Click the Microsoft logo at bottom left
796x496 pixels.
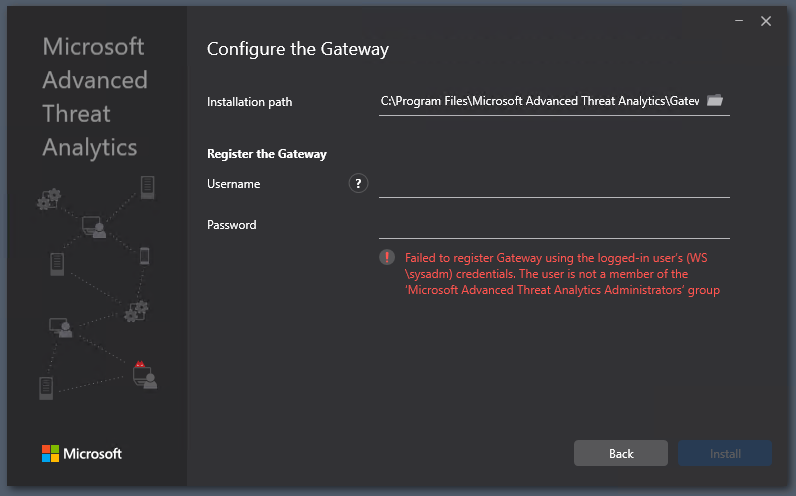[82, 453]
